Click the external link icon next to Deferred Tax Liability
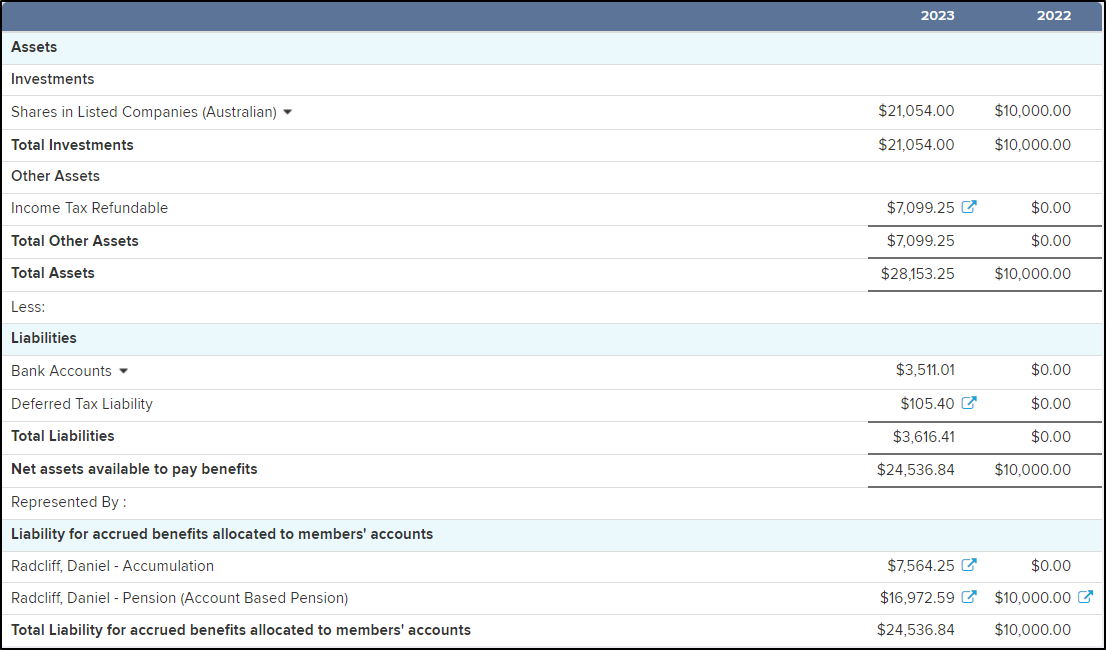This screenshot has width=1106, height=650. tap(968, 403)
